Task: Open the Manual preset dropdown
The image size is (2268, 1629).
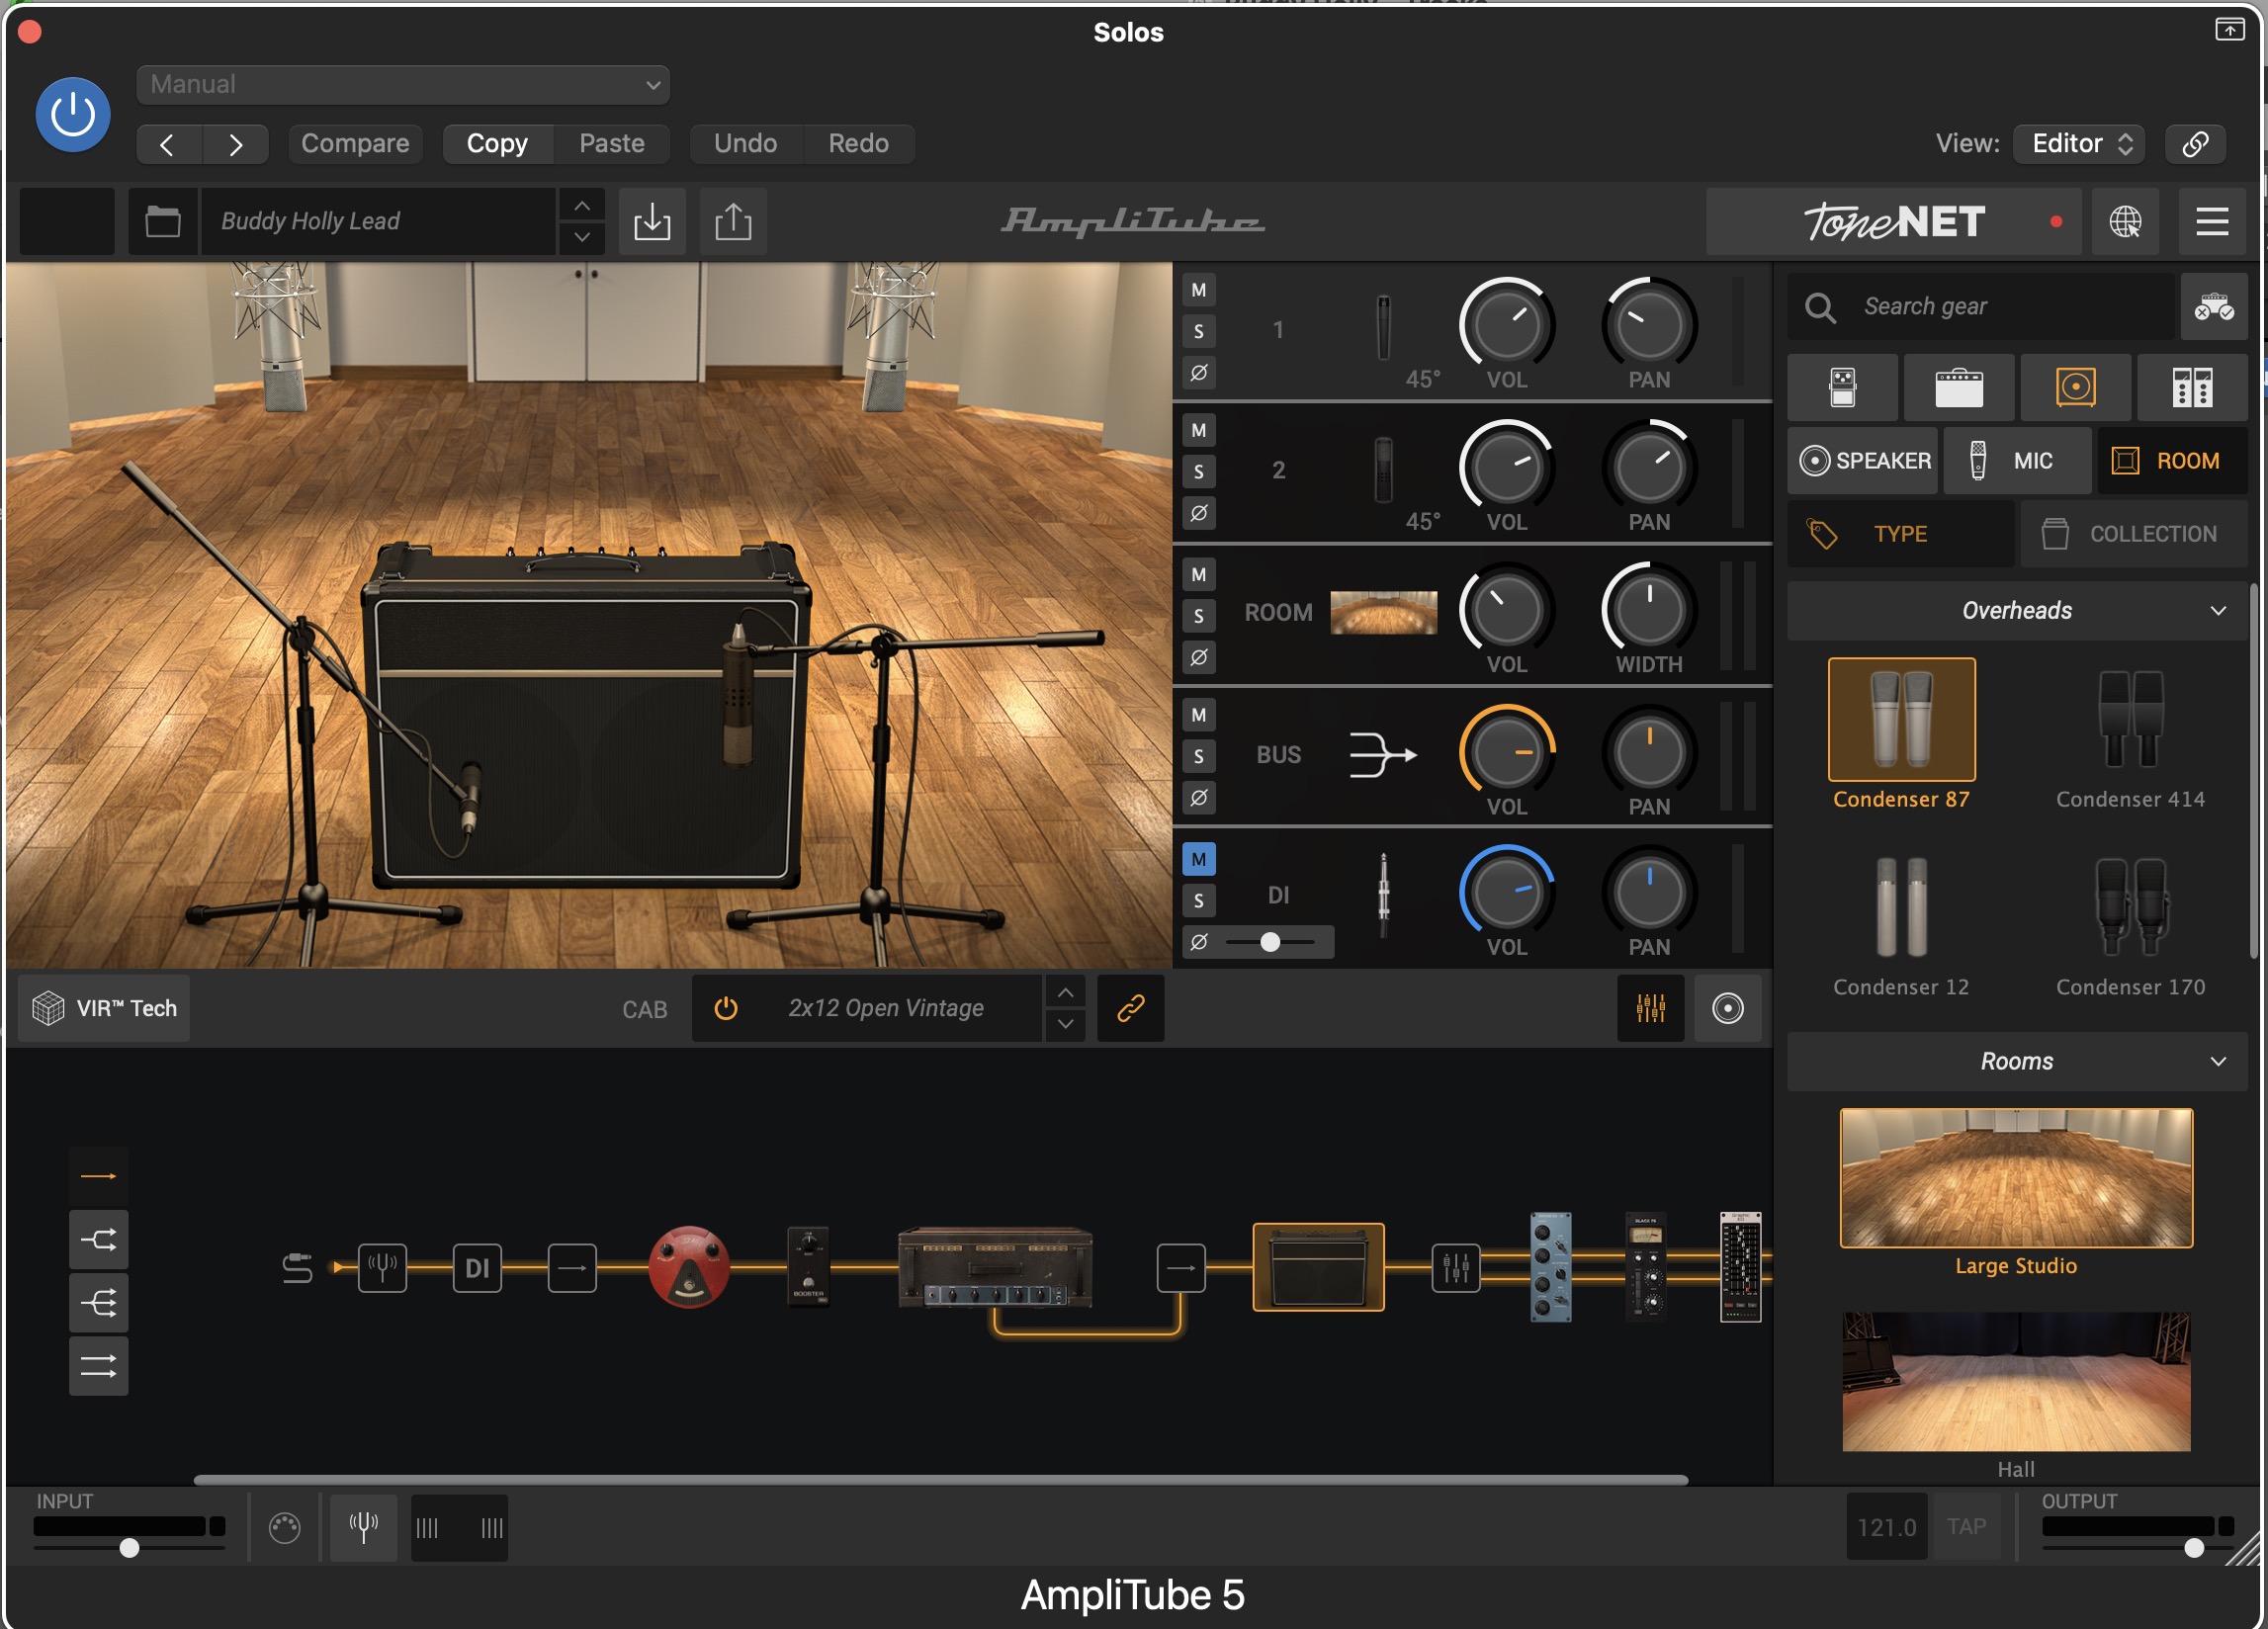Action: point(403,84)
